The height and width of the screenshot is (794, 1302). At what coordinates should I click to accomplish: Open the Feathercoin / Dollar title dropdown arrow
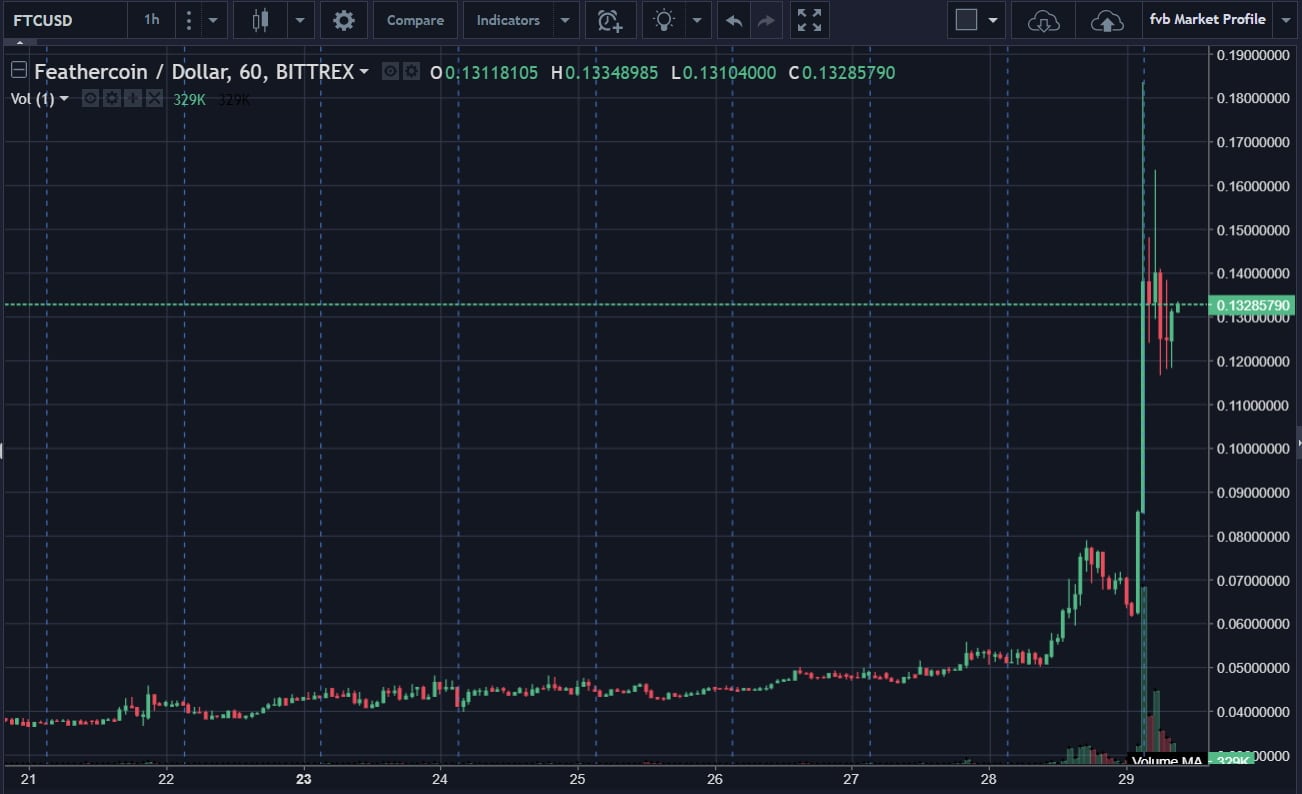364,72
